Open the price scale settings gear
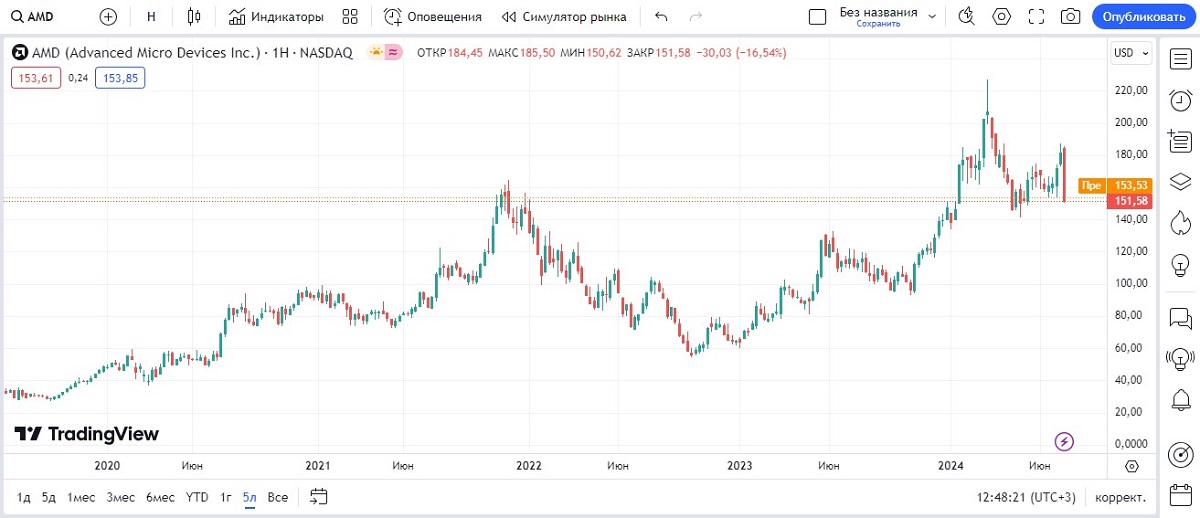 (x=1132, y=466)
